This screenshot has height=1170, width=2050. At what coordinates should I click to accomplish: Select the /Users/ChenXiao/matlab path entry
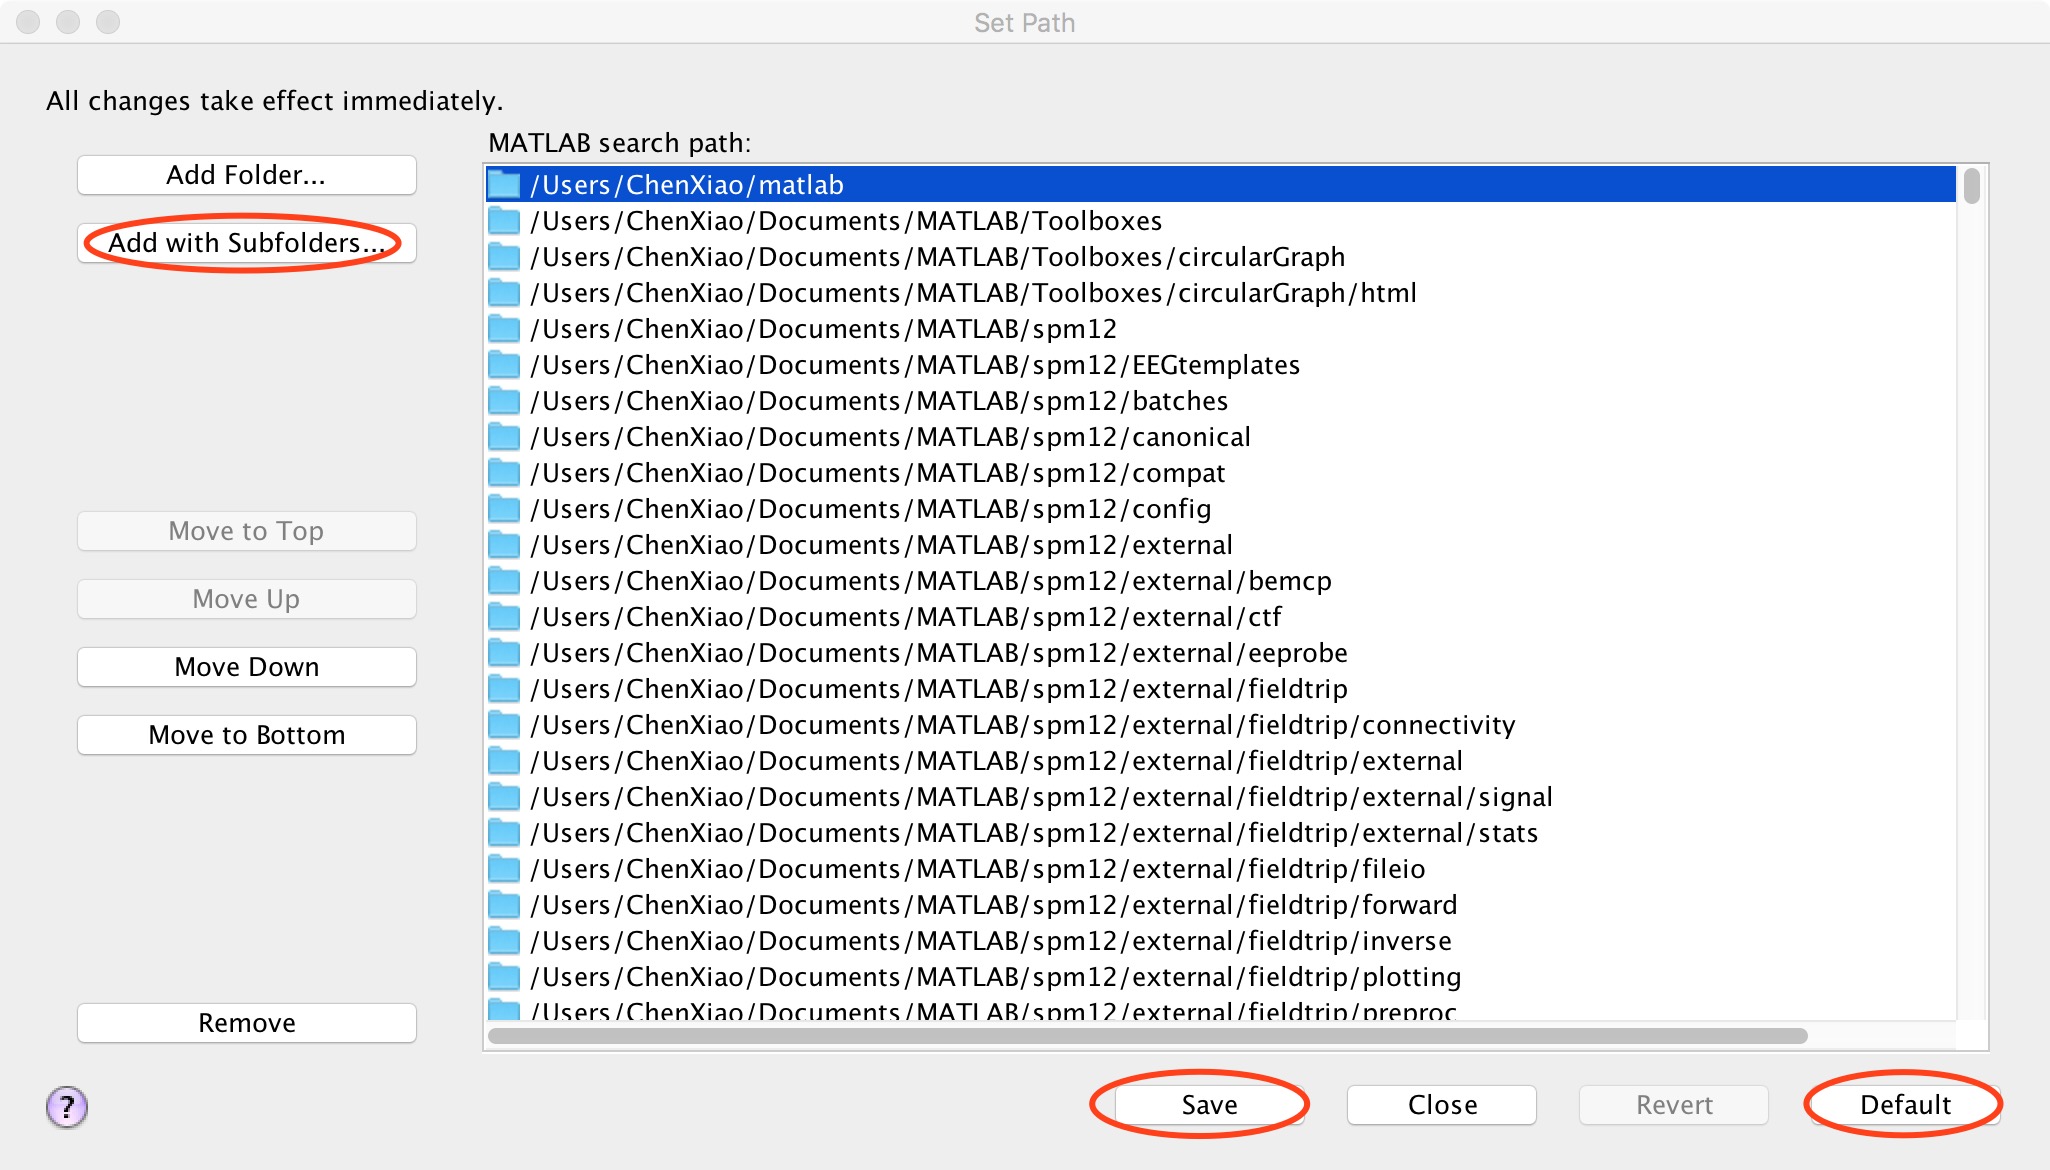click(x=1220, y=185)
